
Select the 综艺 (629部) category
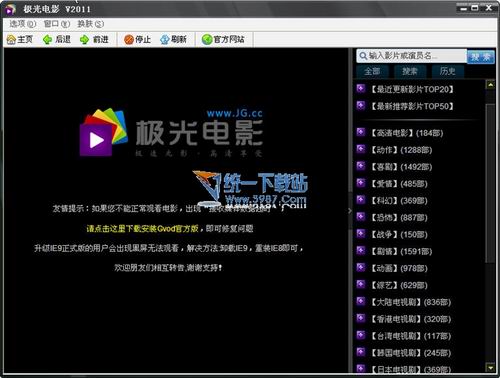[x=399, y=285]
